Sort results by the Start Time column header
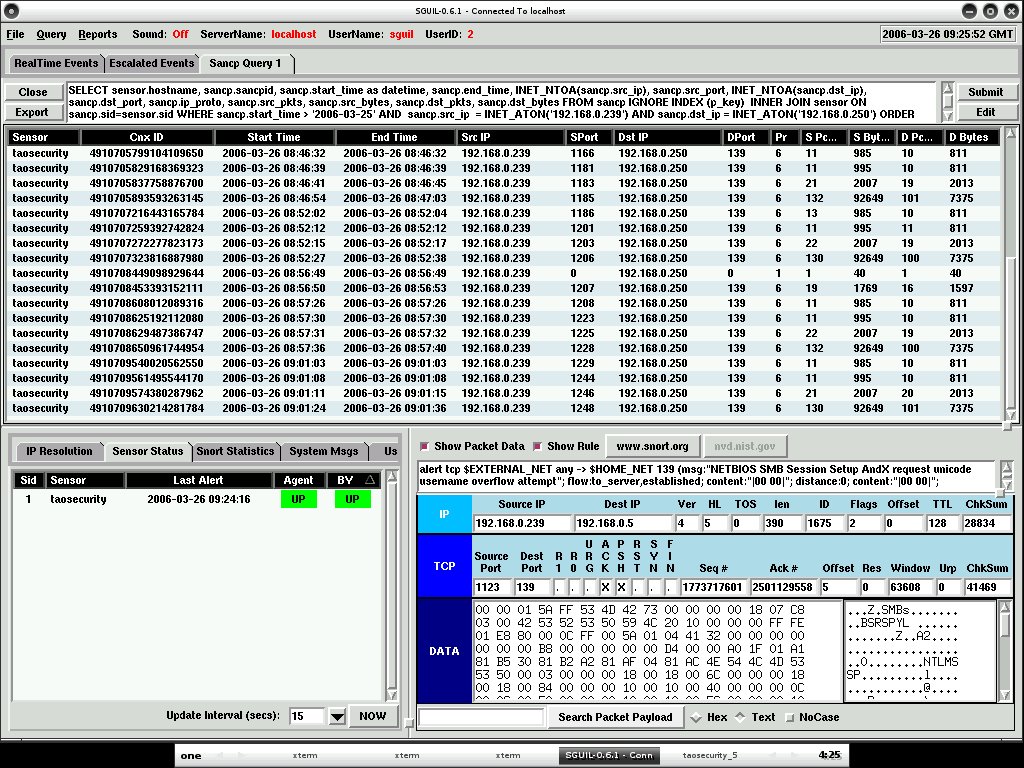This screenshot has height=768, width=1024. (x=274, y=137)
